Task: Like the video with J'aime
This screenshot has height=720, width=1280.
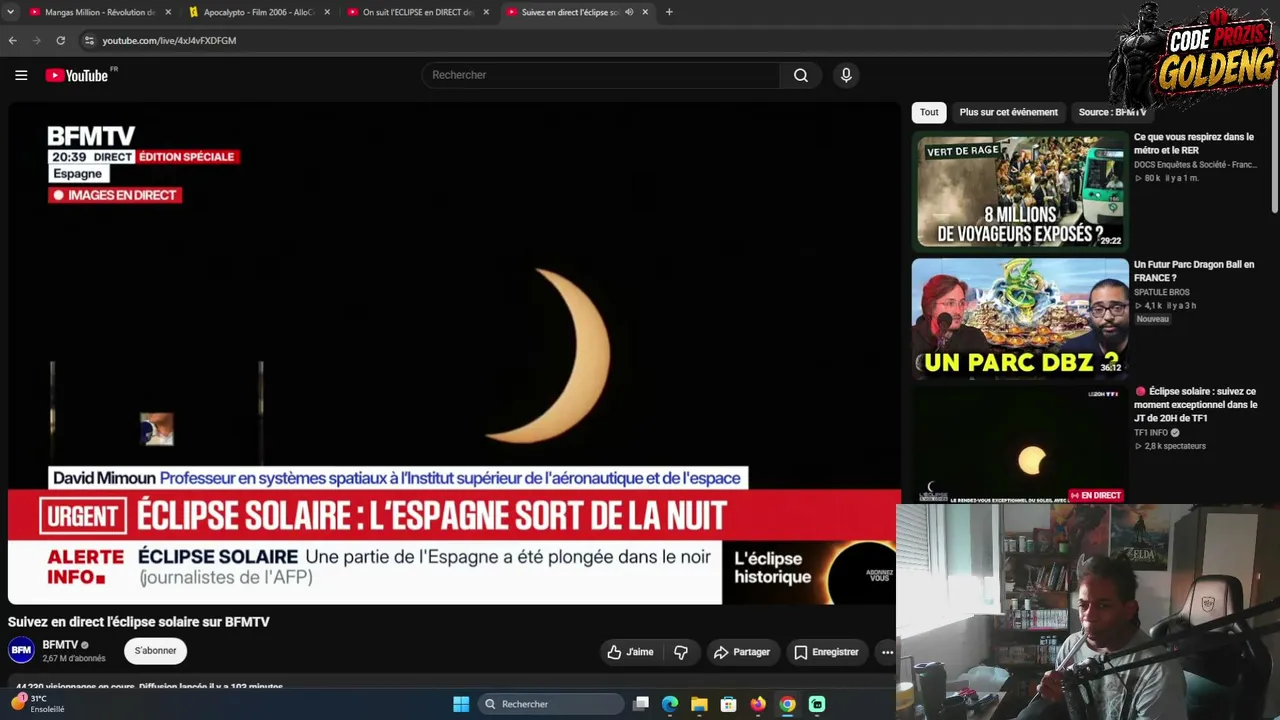Action: coord(630,652)
